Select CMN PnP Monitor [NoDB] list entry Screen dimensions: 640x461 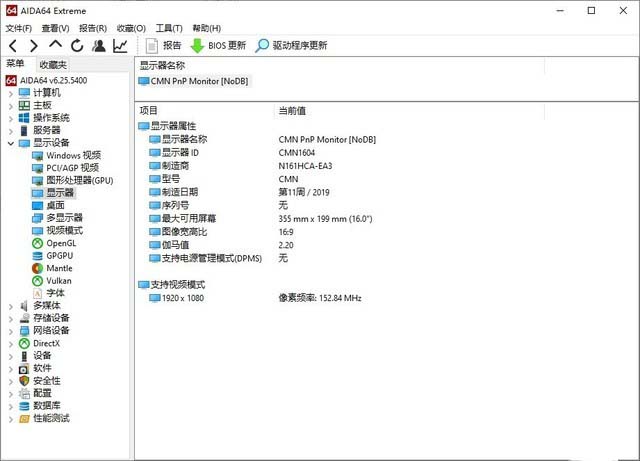pyautogui.click(x=193, y=81)
